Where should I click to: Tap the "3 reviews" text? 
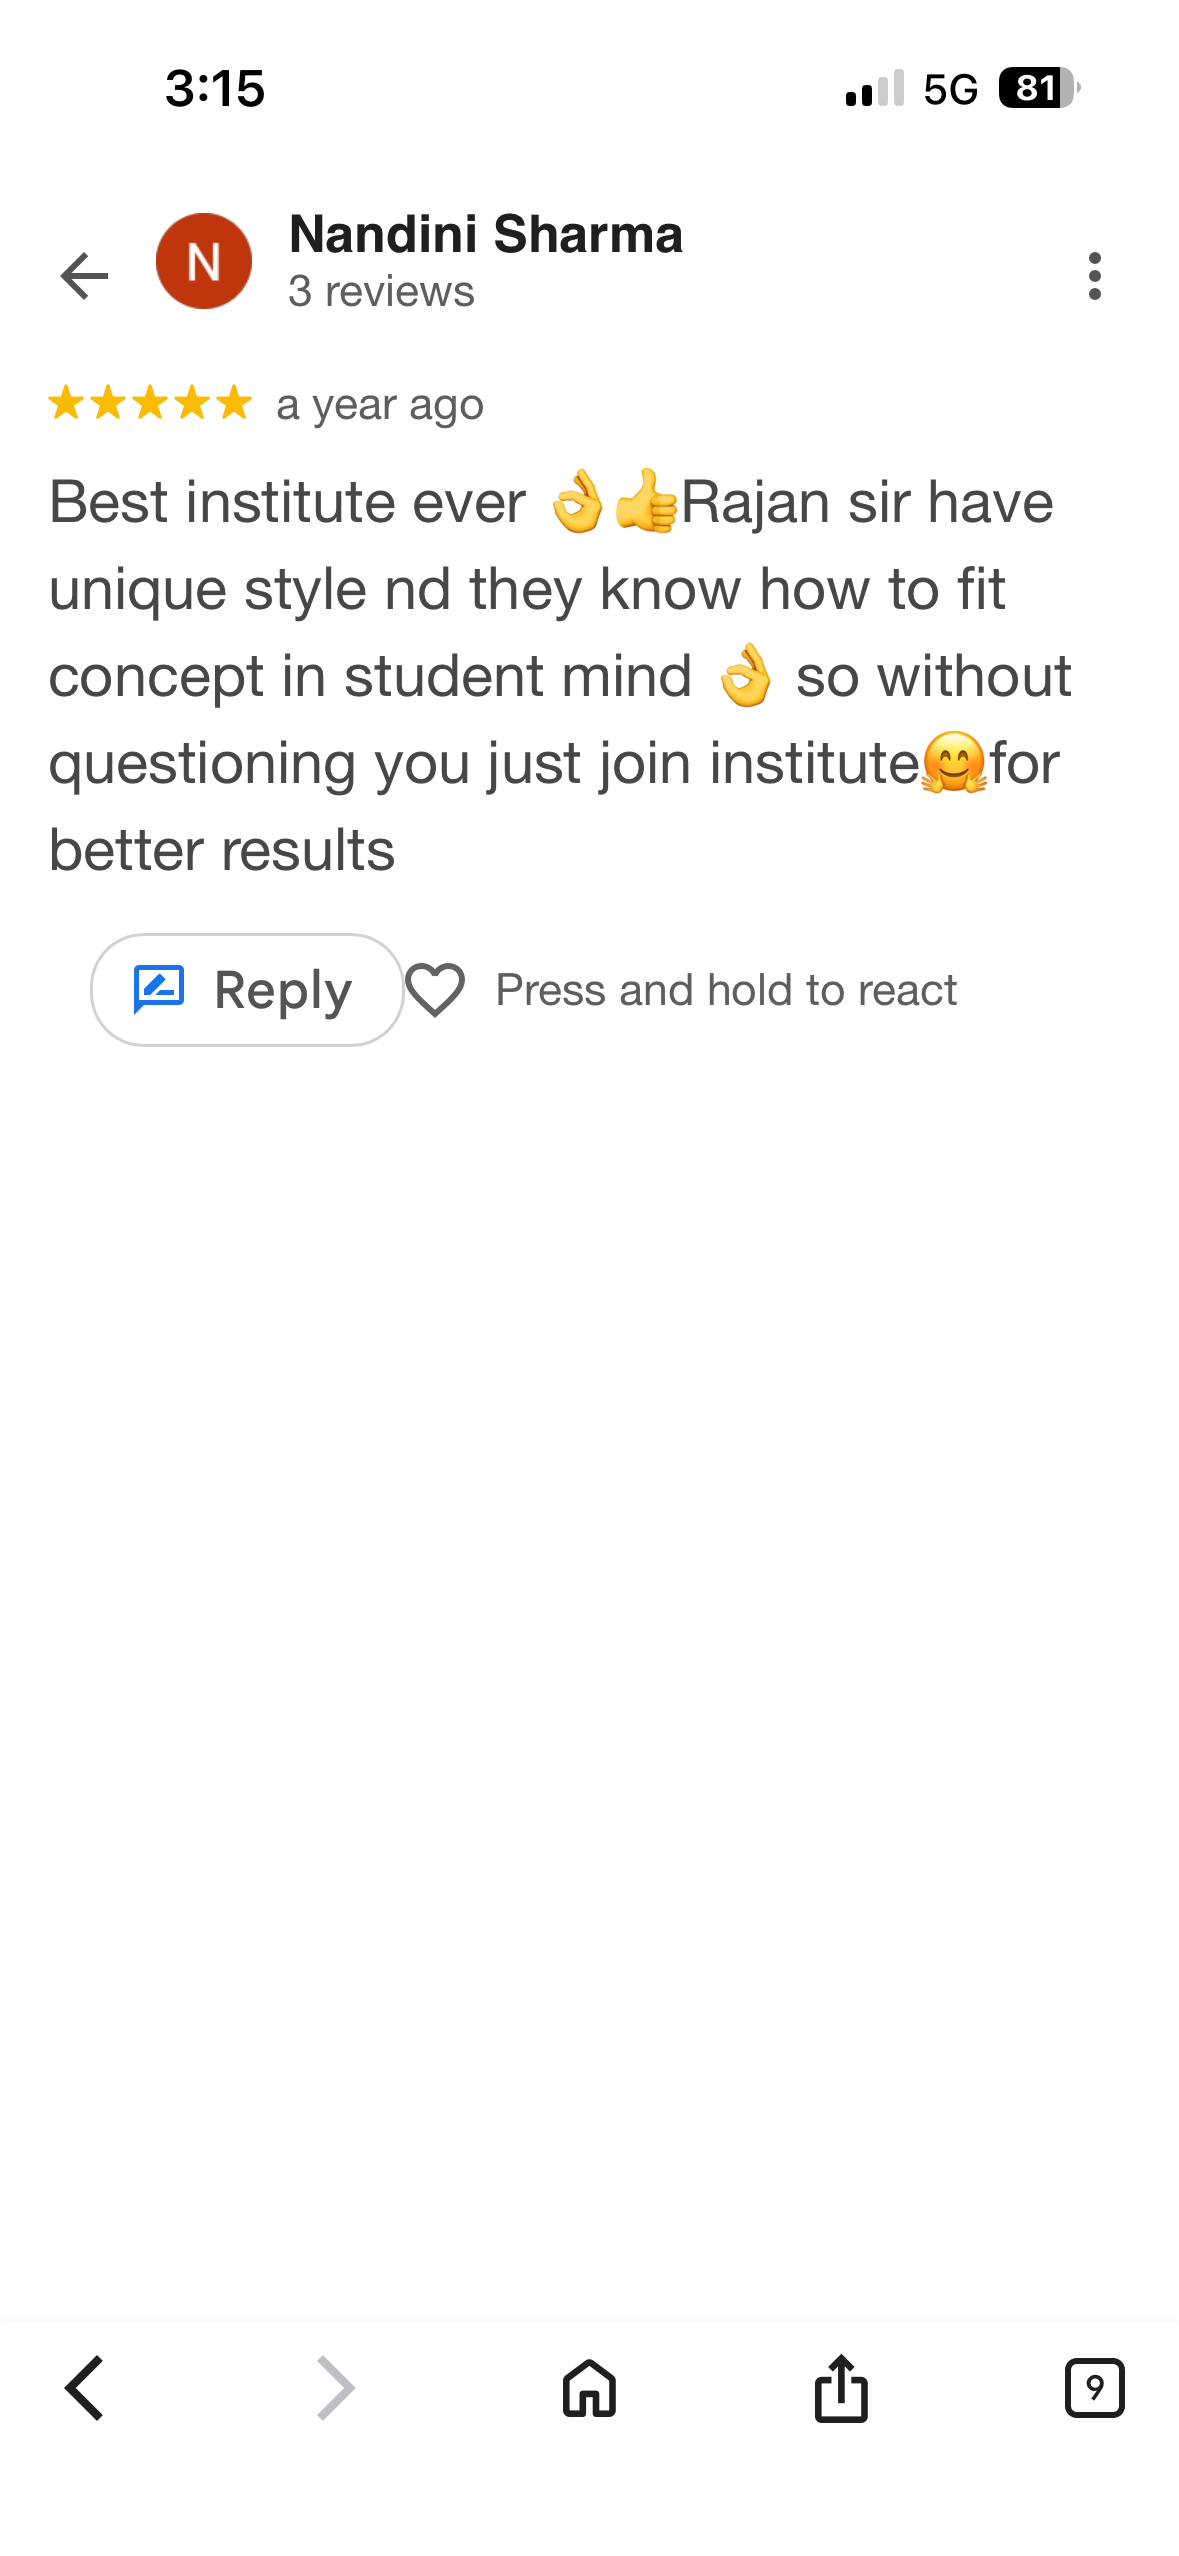pyautogui.click(x=381, y=292)
